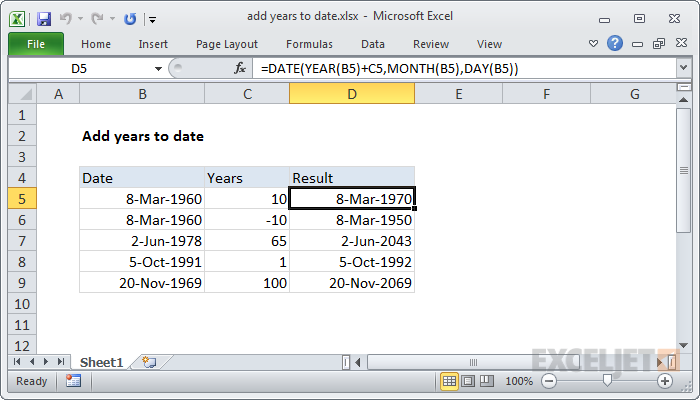The image size is (700, 400).
Task: Open the Page Layout ribbon tab
Action: click(x=226, y=44)
